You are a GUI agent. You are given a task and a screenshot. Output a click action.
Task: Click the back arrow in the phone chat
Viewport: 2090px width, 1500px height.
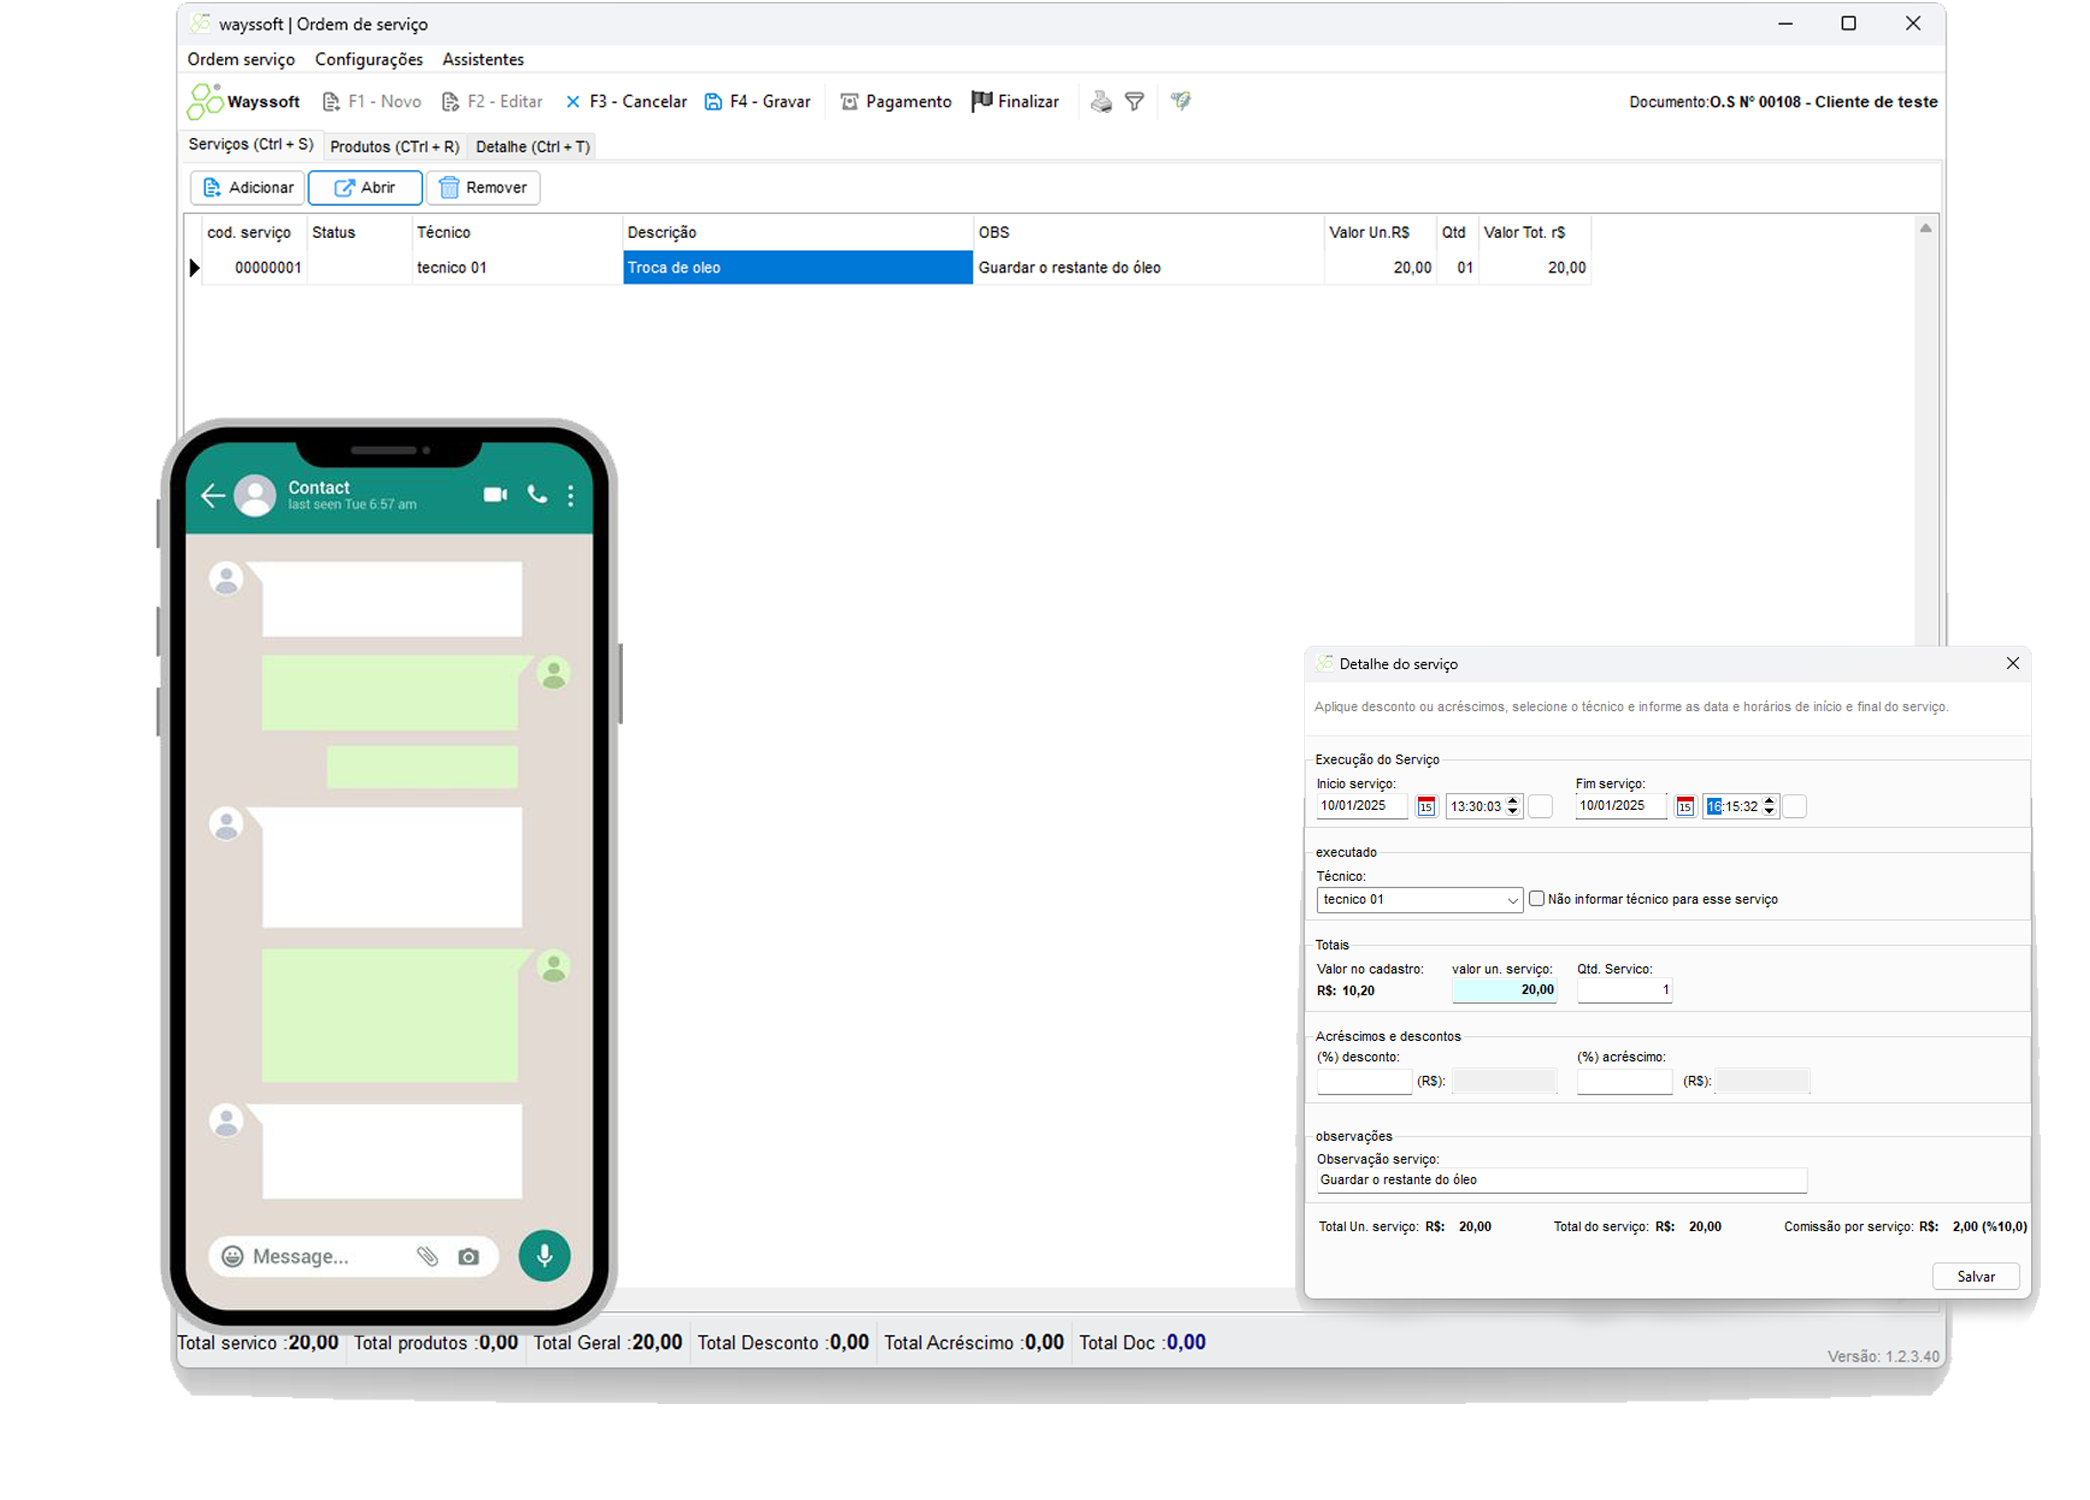point(213,495)
